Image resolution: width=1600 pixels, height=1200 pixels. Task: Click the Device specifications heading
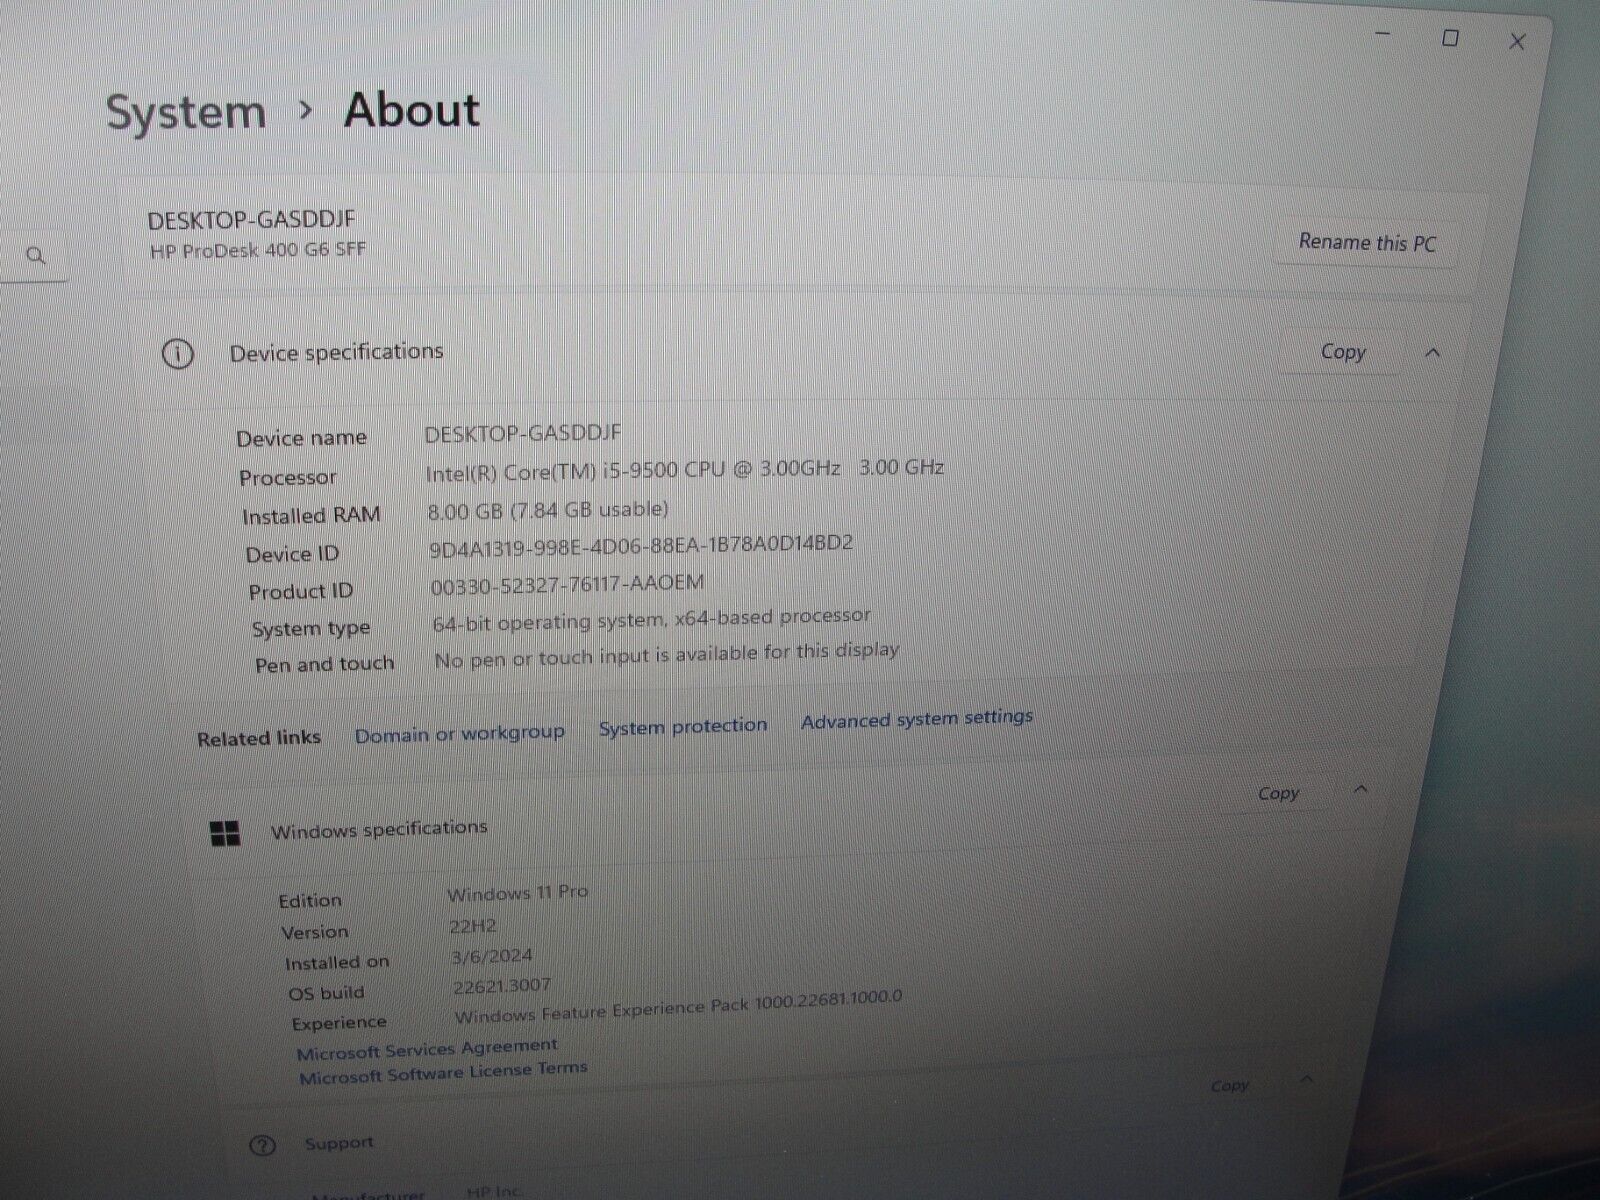[x=336, y=352]
